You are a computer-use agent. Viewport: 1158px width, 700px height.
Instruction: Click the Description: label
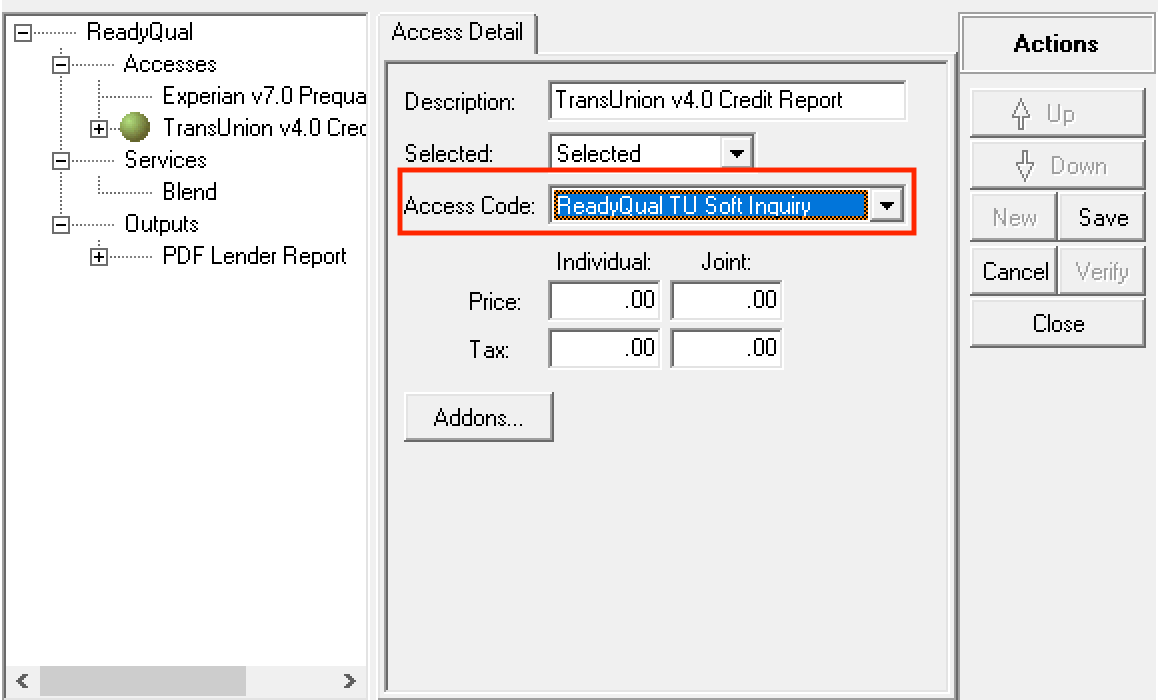tap(460, 101)
